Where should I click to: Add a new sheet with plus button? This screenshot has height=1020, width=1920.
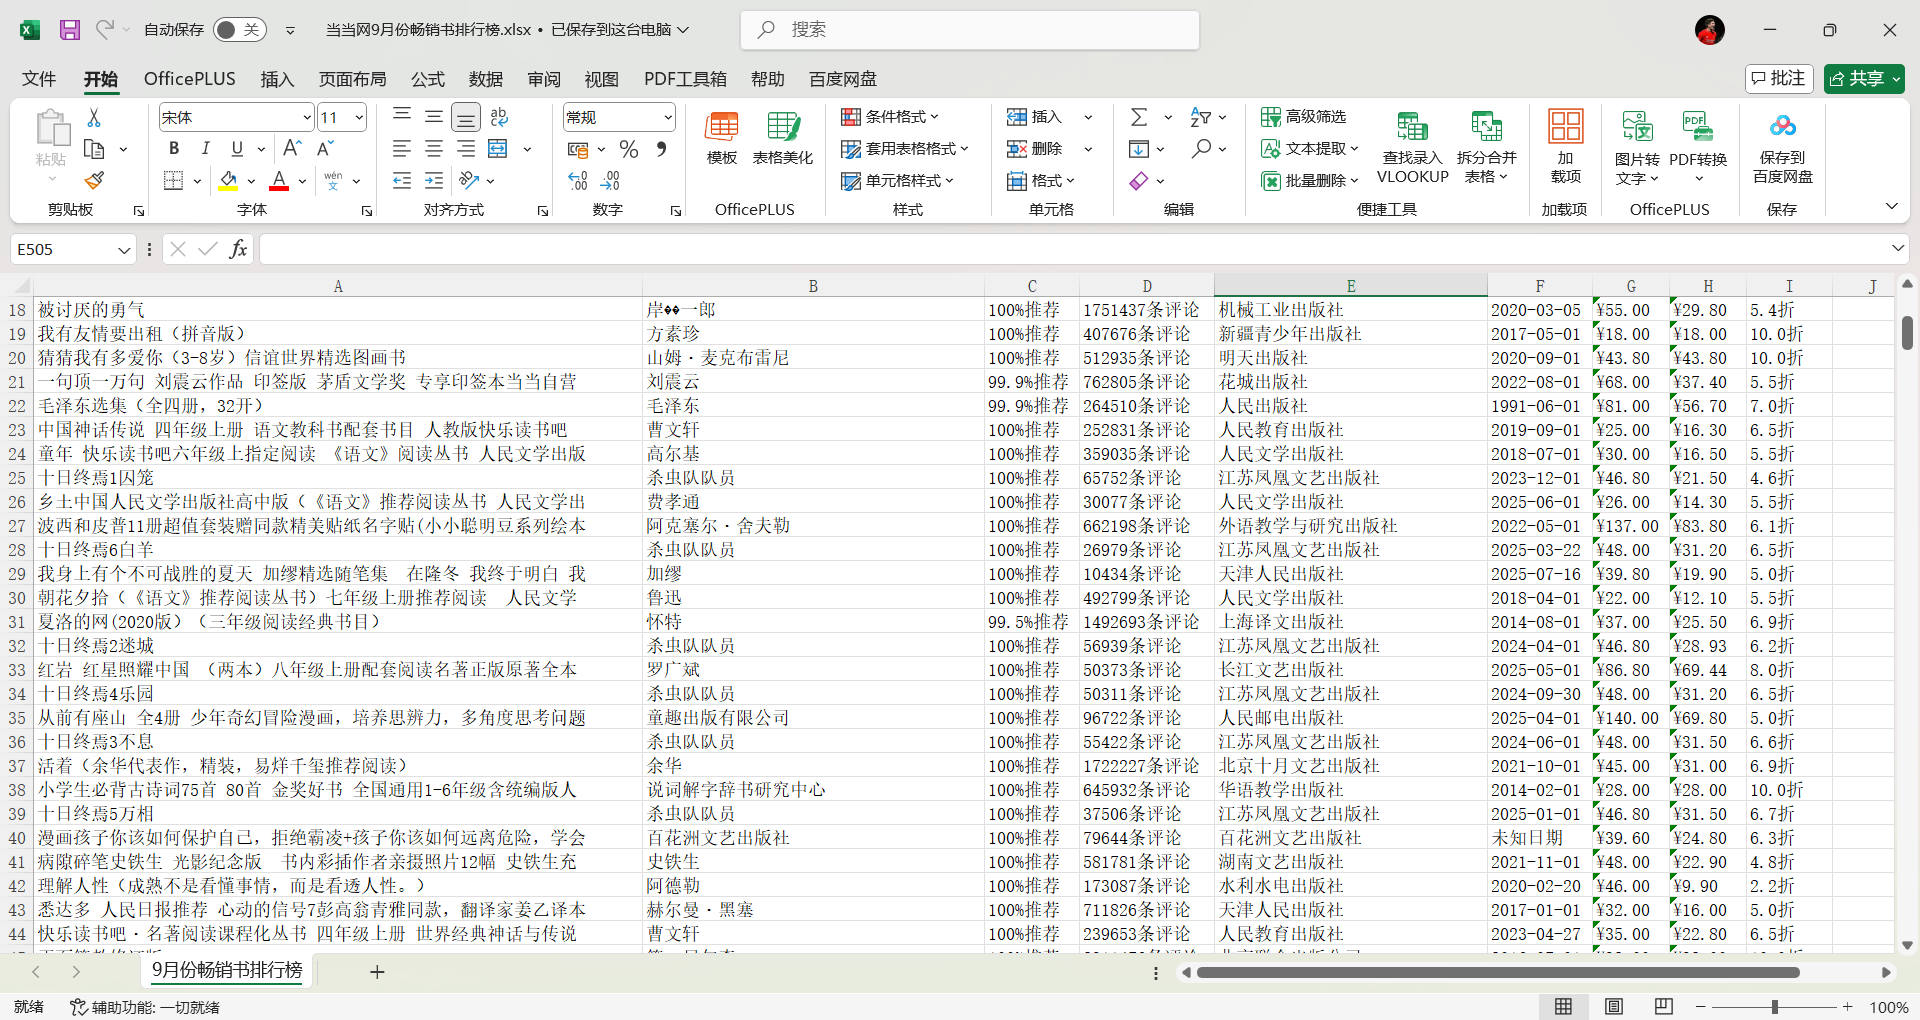pos(377,971)
